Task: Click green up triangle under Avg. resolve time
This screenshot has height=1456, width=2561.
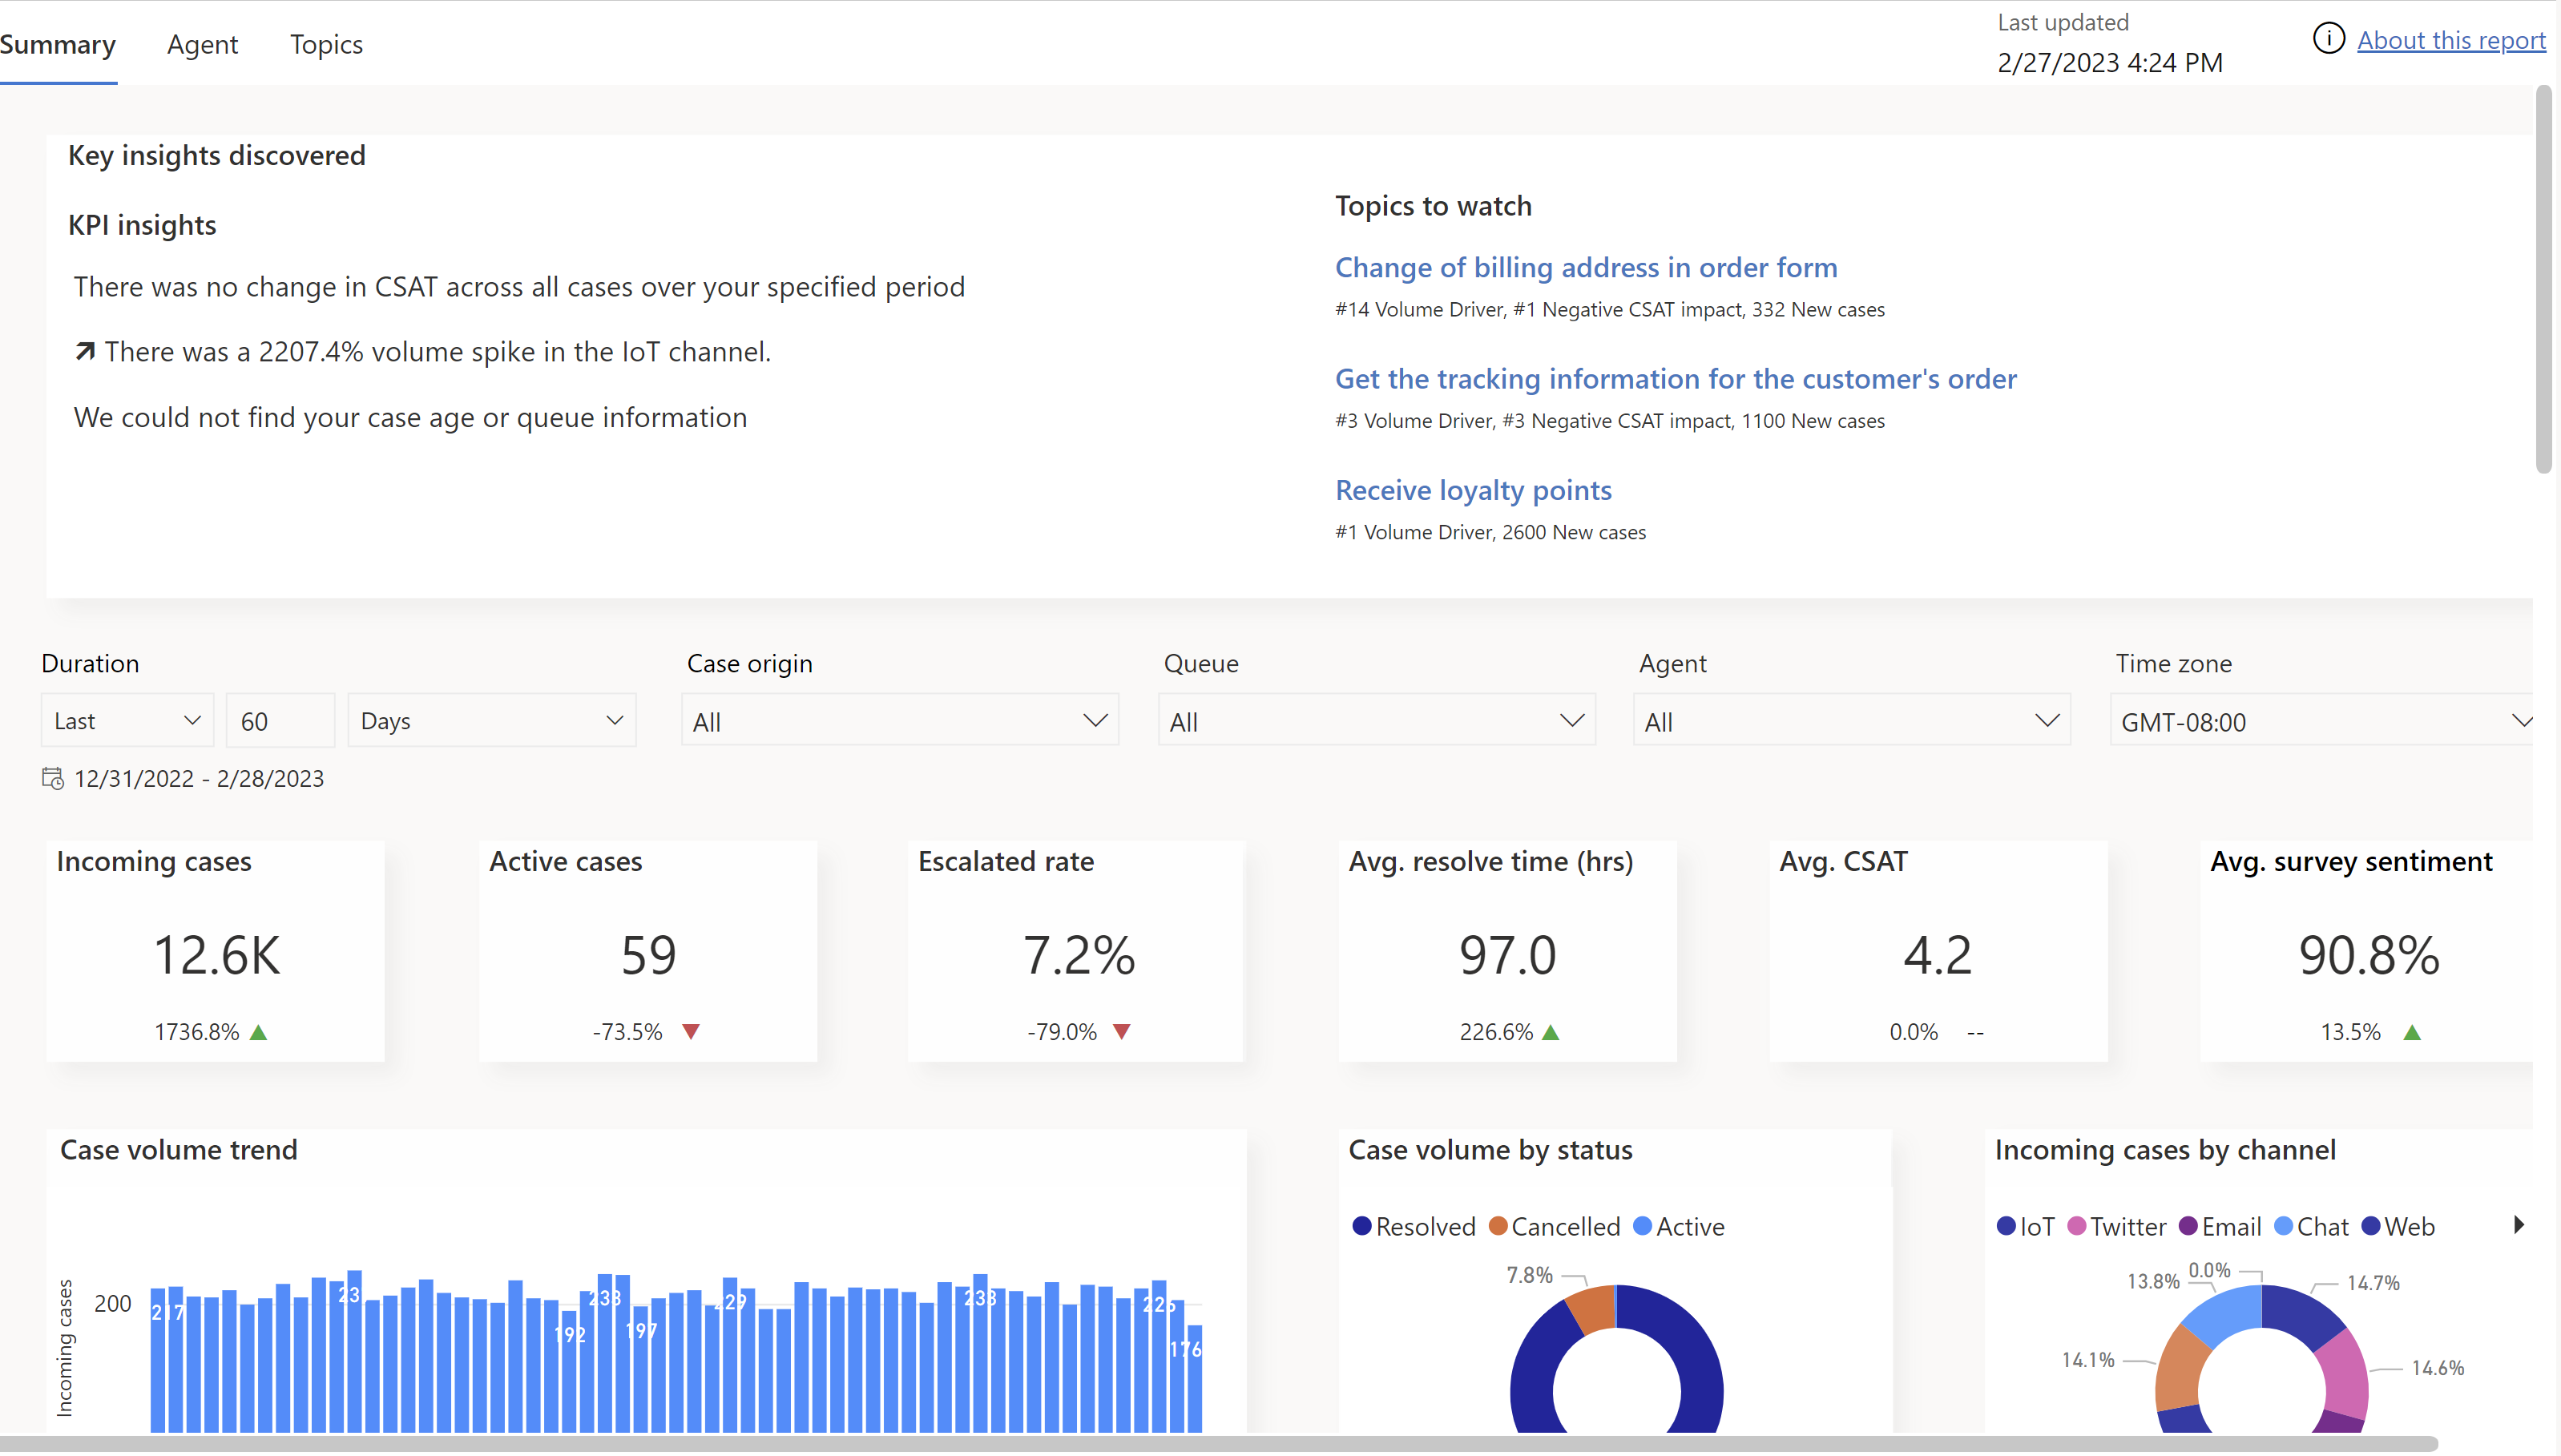Action: (x=1551, y=1032)
